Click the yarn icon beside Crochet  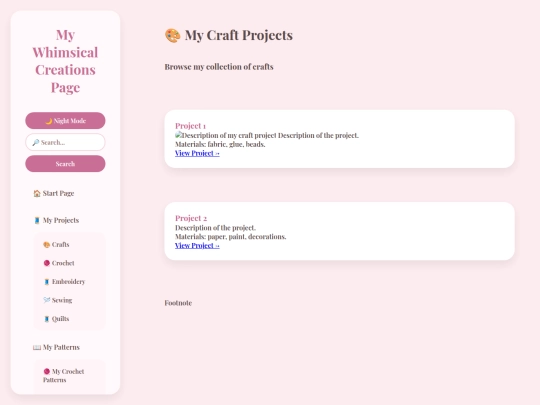click(x=46, y=263)
